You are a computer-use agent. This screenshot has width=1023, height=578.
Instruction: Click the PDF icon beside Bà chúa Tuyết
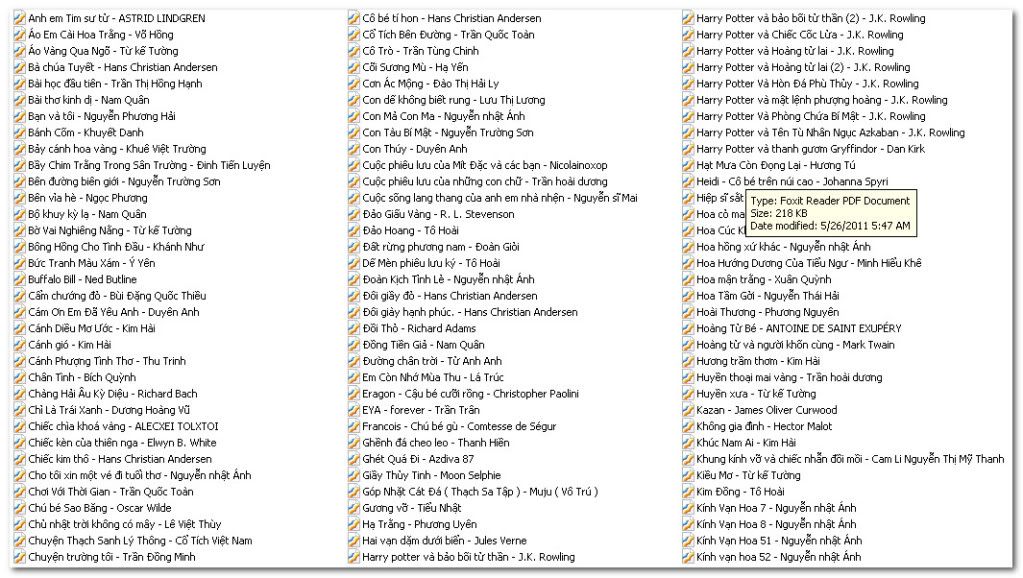19,67
